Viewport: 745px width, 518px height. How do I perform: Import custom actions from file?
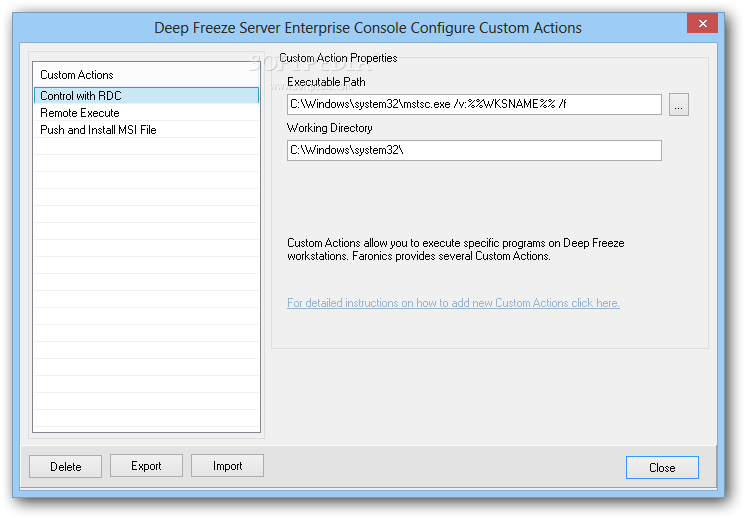pos(227,466)
